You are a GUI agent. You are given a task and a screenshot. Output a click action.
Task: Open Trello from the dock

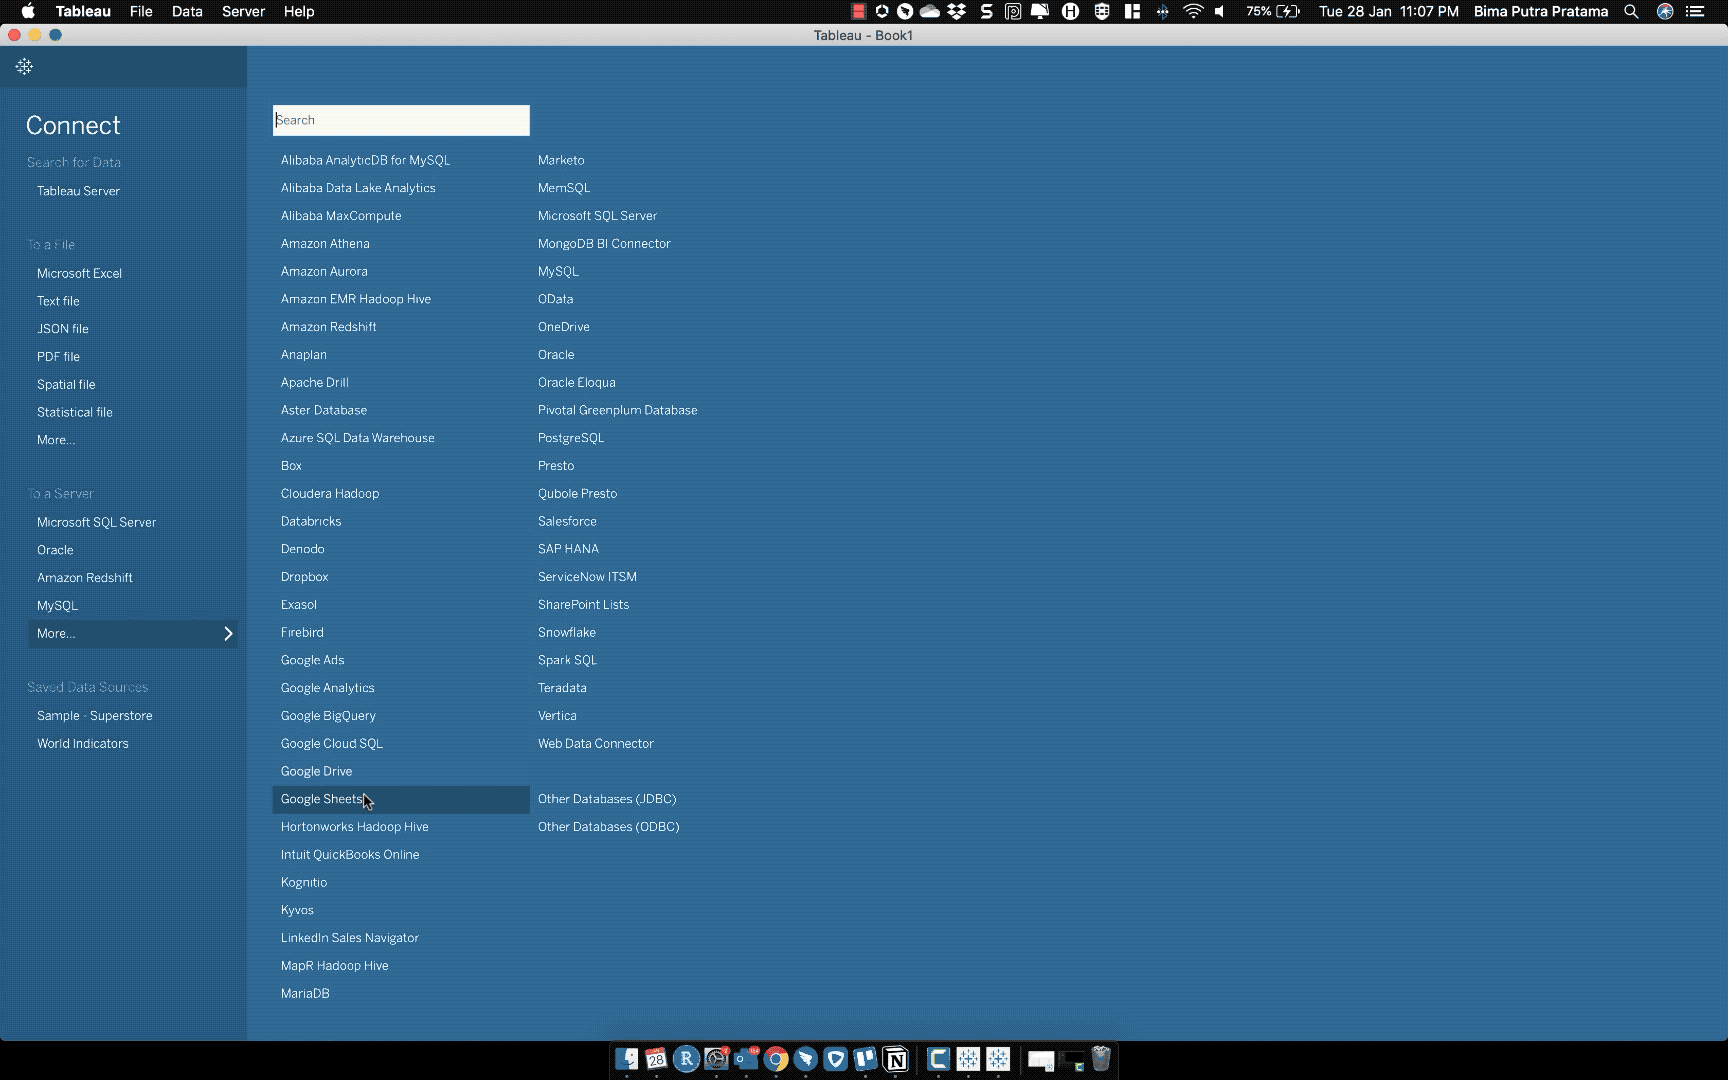tap(865, 1059)
